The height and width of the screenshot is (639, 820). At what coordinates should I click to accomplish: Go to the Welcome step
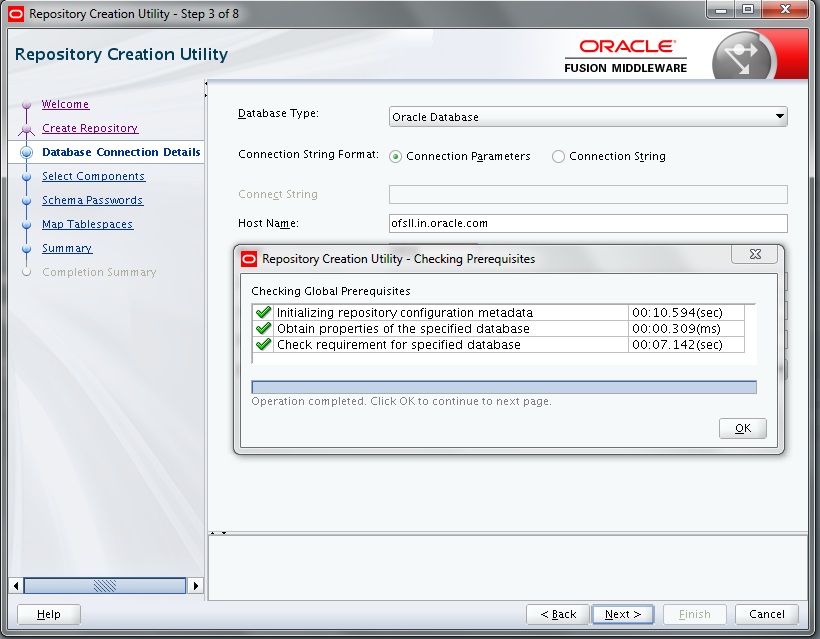[65, 104]
